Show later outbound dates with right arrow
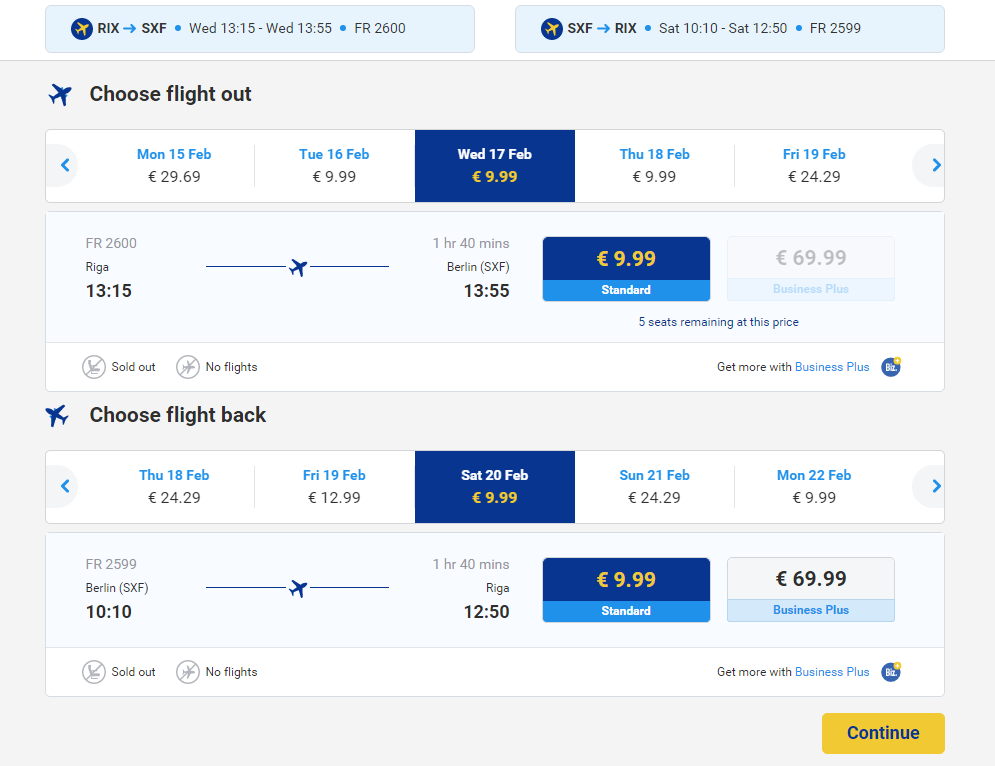The width and height of the screenshot is (995, 766). tap(937, 166)
